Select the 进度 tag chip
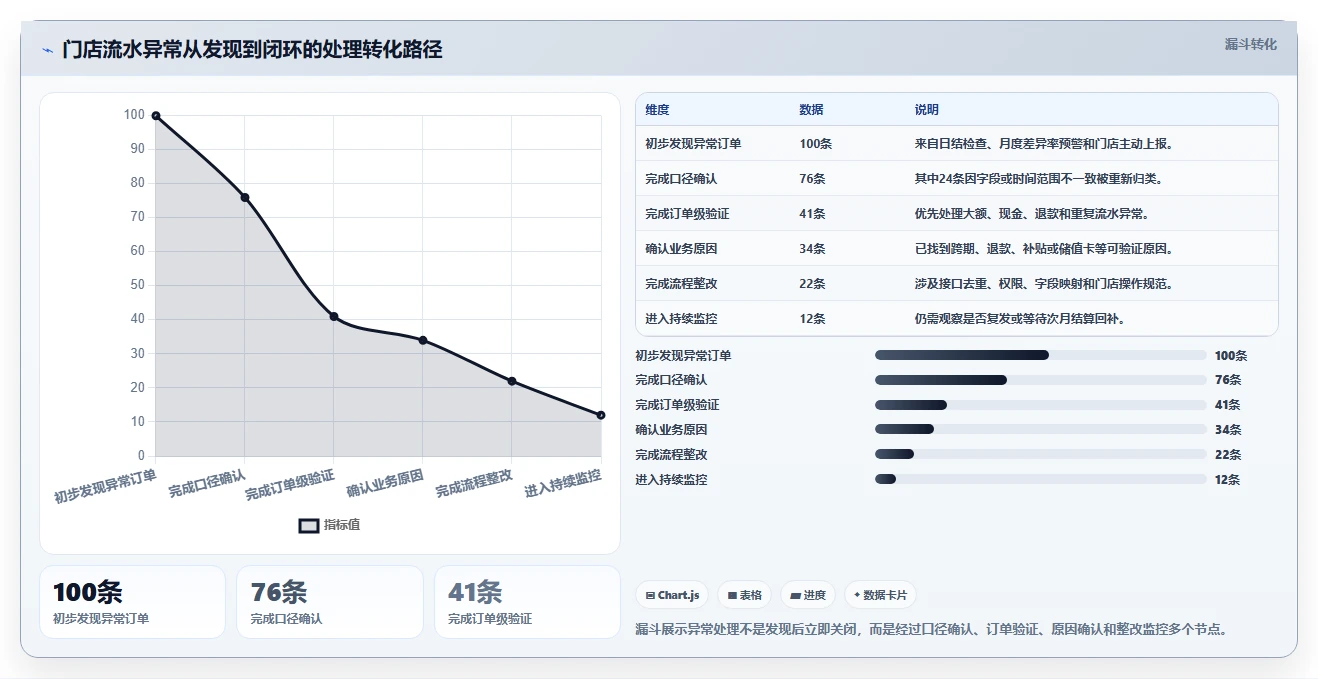 (808, 595)
